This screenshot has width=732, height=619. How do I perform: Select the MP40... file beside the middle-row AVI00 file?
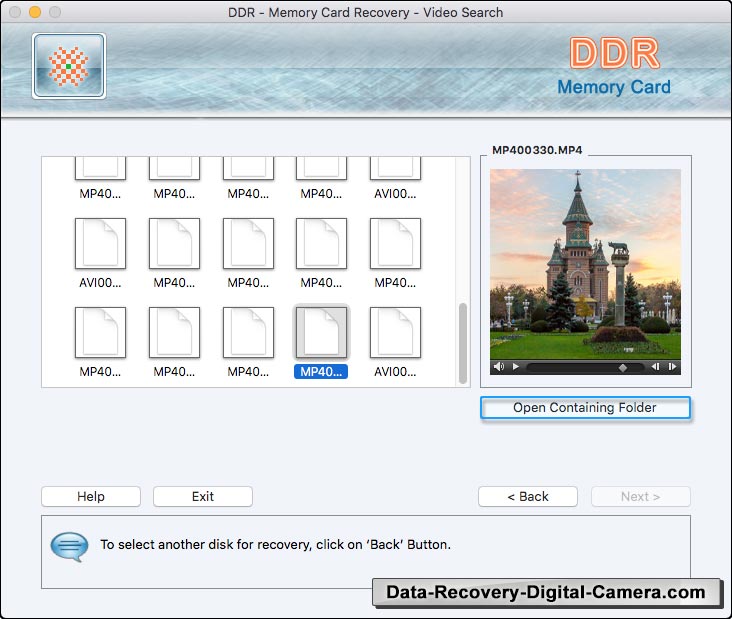(x=174, y=243)
